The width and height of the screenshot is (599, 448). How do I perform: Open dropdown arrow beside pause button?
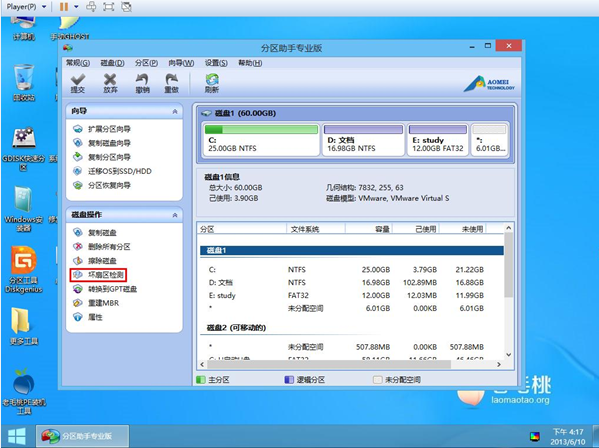(x=76, y=6)
